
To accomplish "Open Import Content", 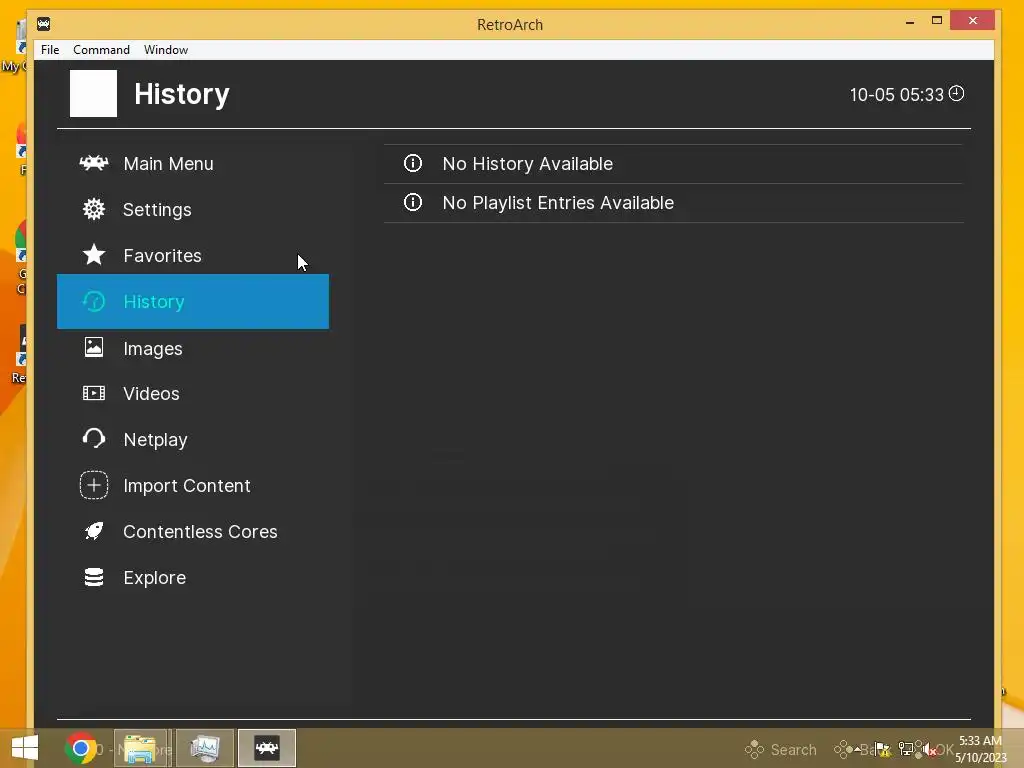I will coord(187,486).
